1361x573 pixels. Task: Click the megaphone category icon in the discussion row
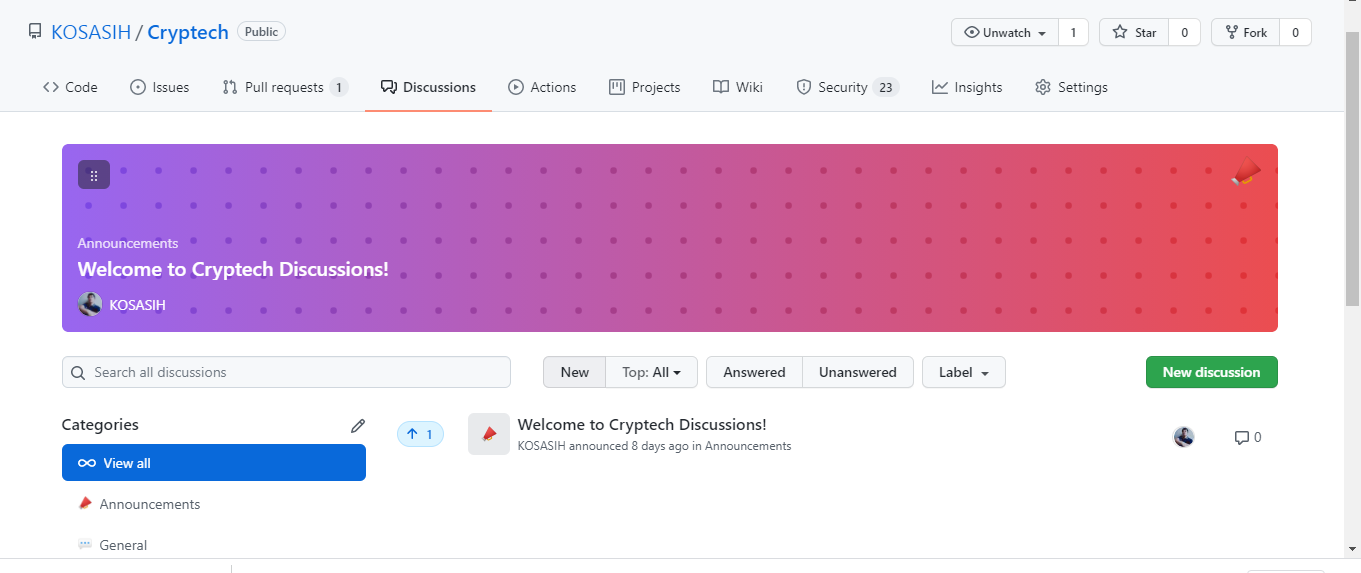pos(489,434)
